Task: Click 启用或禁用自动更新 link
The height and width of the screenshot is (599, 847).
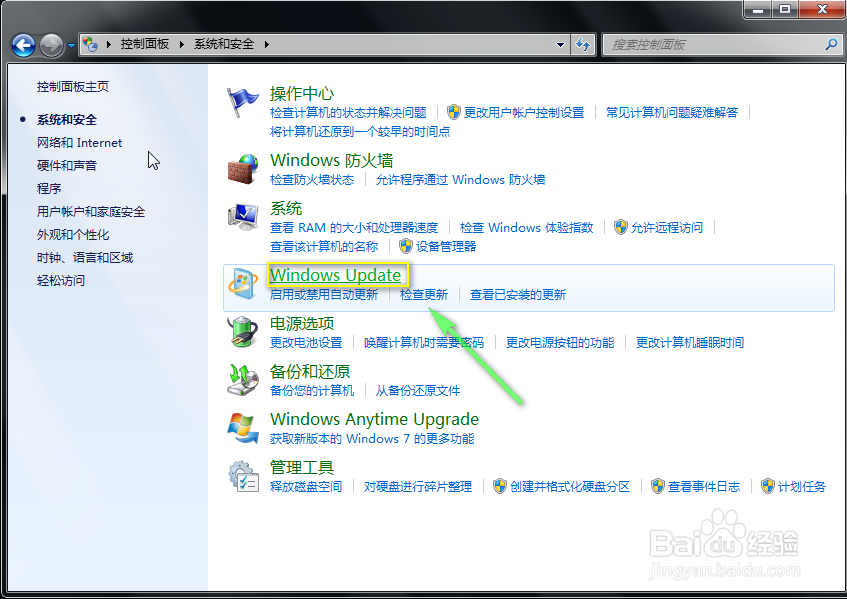Action: pos(324,294)
